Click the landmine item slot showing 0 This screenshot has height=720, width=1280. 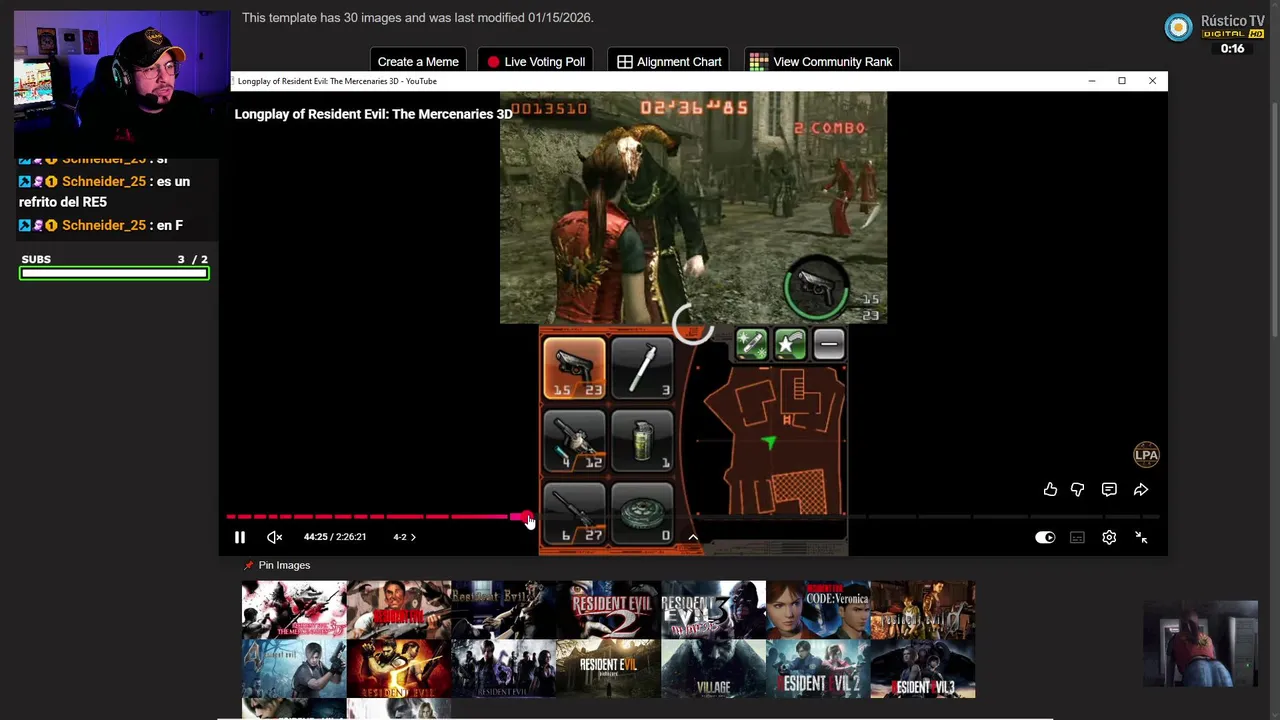pos(642,513)
